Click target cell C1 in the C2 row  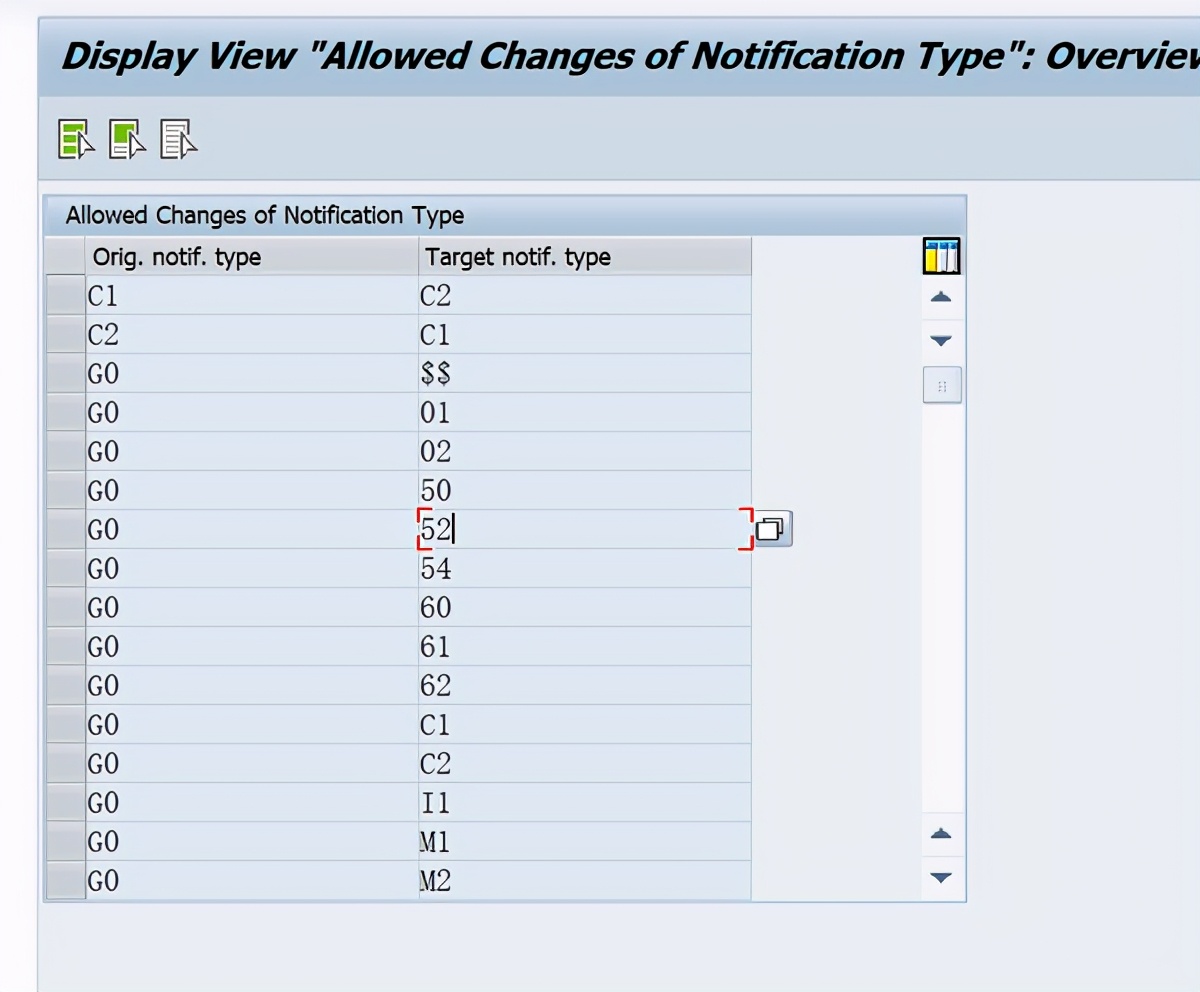coord(585,335)
